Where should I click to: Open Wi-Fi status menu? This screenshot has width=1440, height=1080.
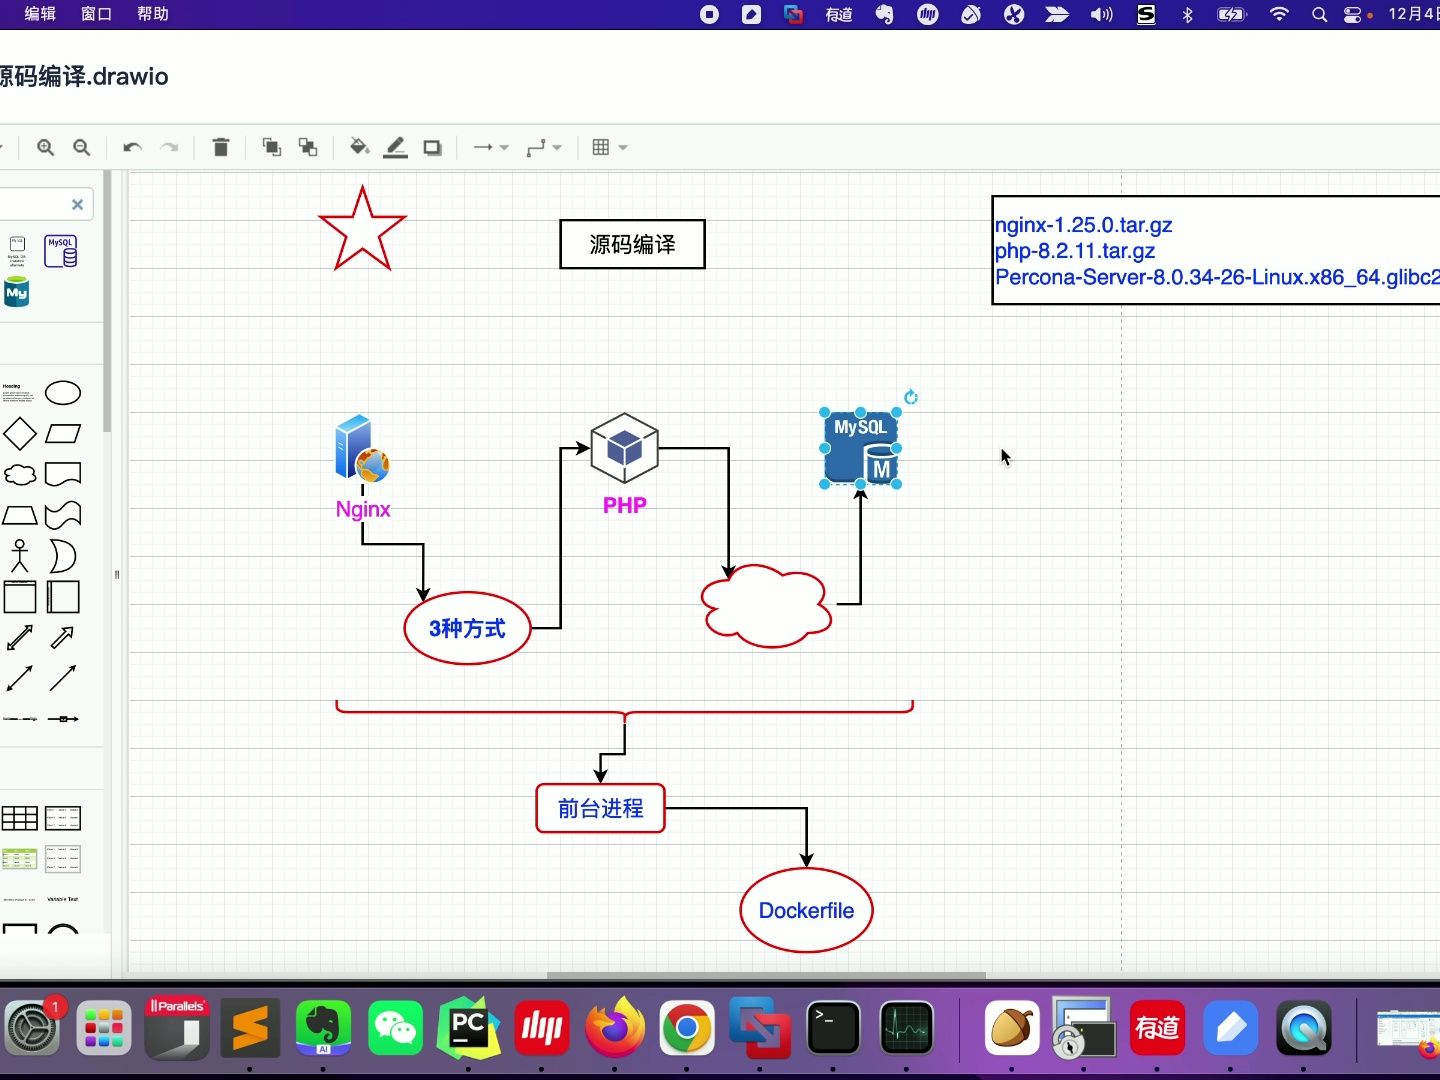pos(1279,14)
